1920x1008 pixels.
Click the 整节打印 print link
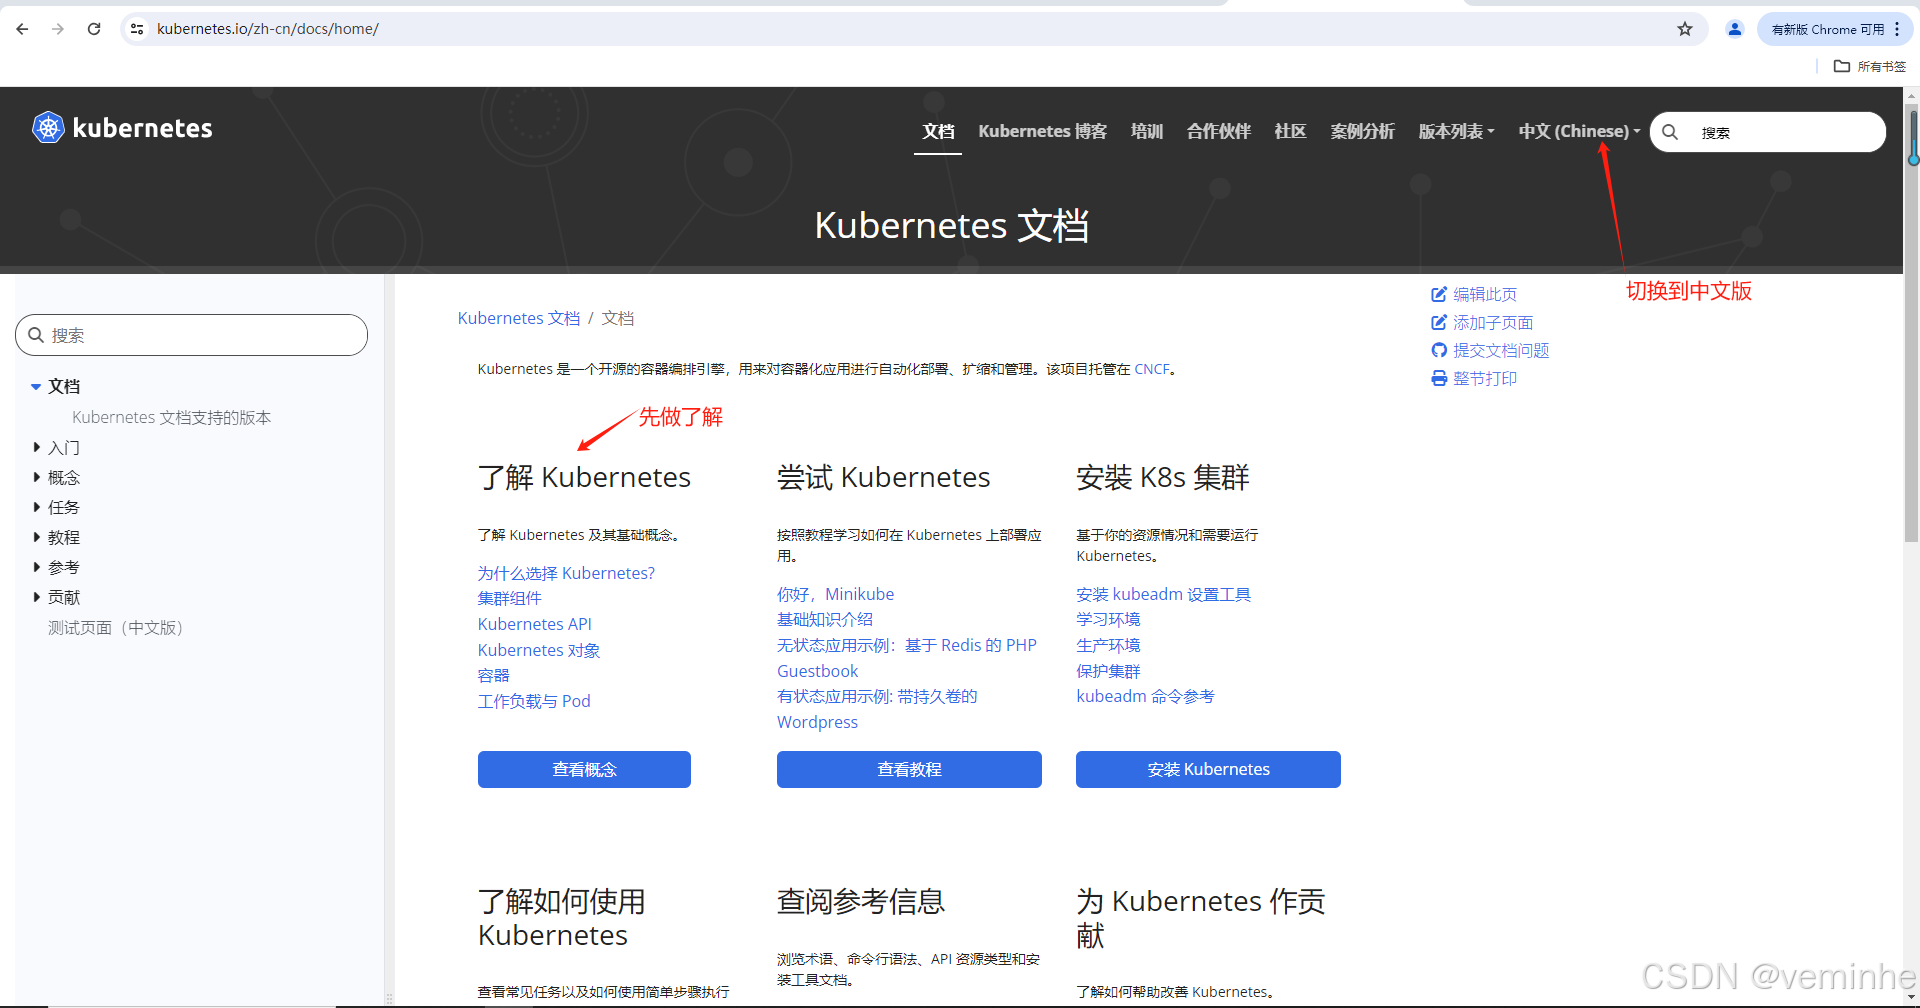click(x=1474, y=378)
